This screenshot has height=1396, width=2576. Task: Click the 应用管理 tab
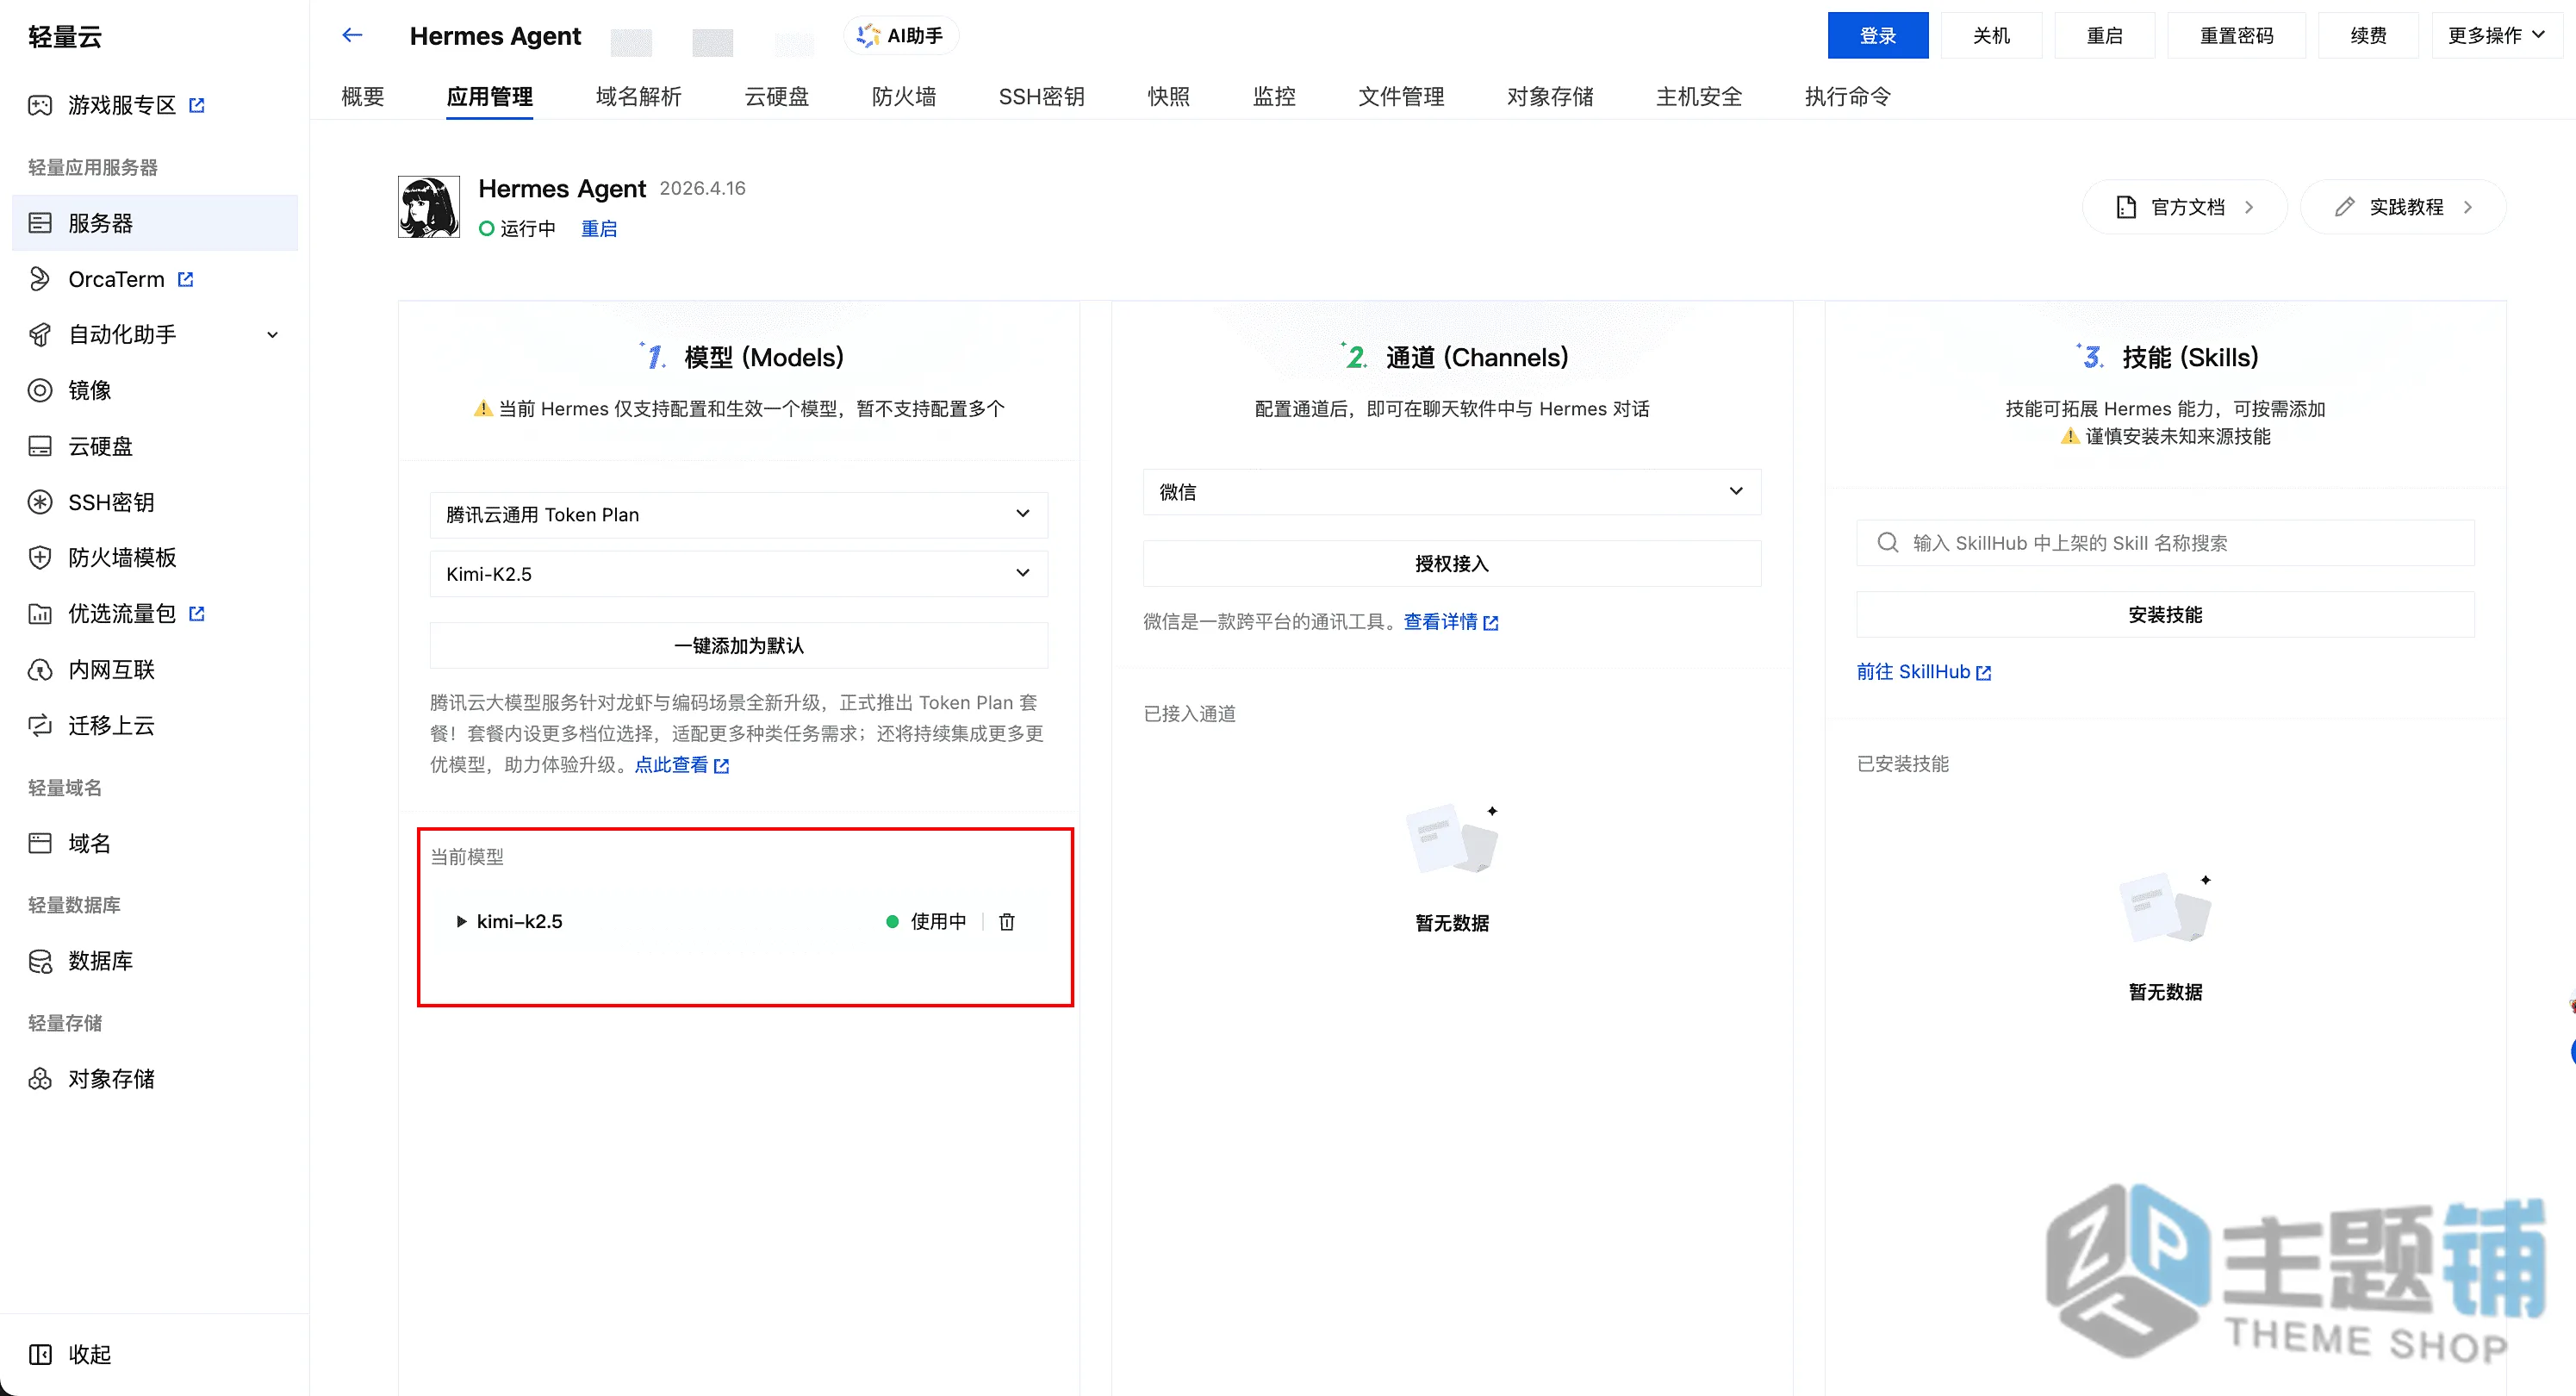pos(489,96)
